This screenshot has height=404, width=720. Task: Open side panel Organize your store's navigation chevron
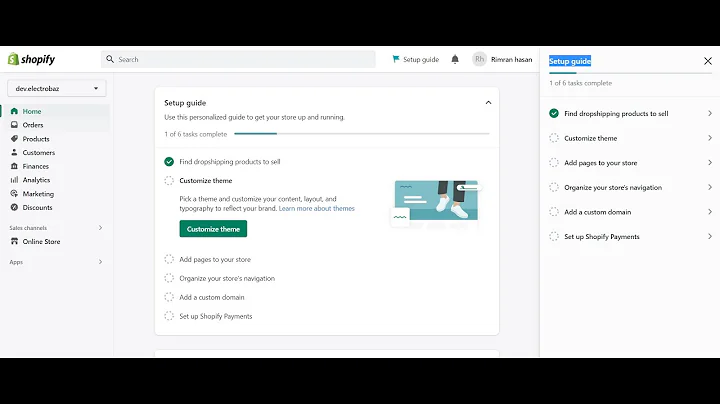tap(709, 187)
